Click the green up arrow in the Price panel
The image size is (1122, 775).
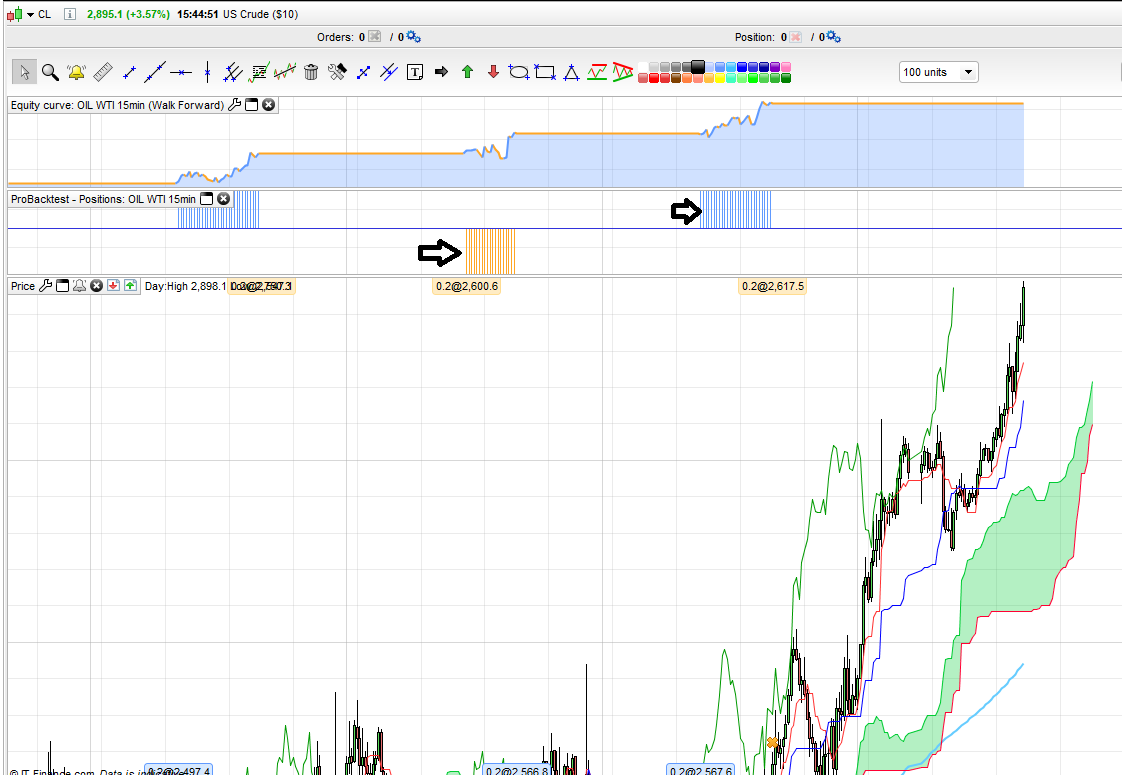pos(130,286)
